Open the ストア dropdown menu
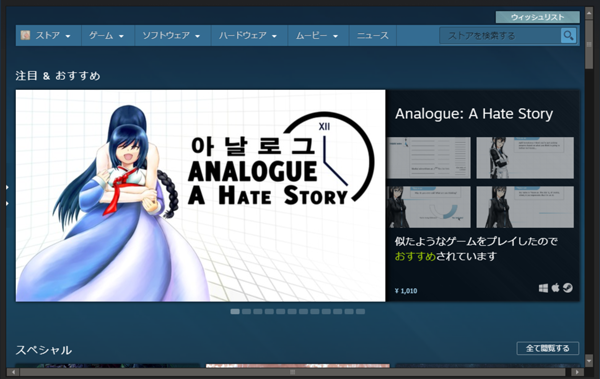 pyautogui.click(x=49, y=36)
